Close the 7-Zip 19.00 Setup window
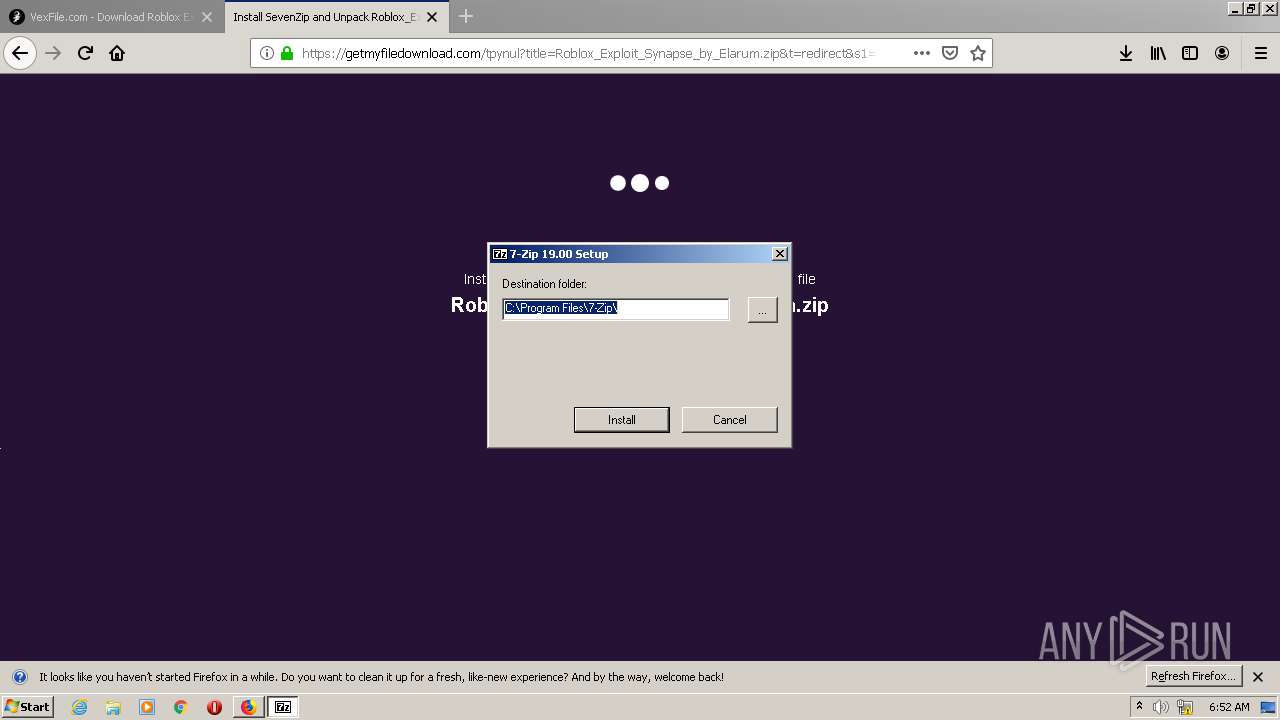1280x720 pixels. [x=780, y=254]
